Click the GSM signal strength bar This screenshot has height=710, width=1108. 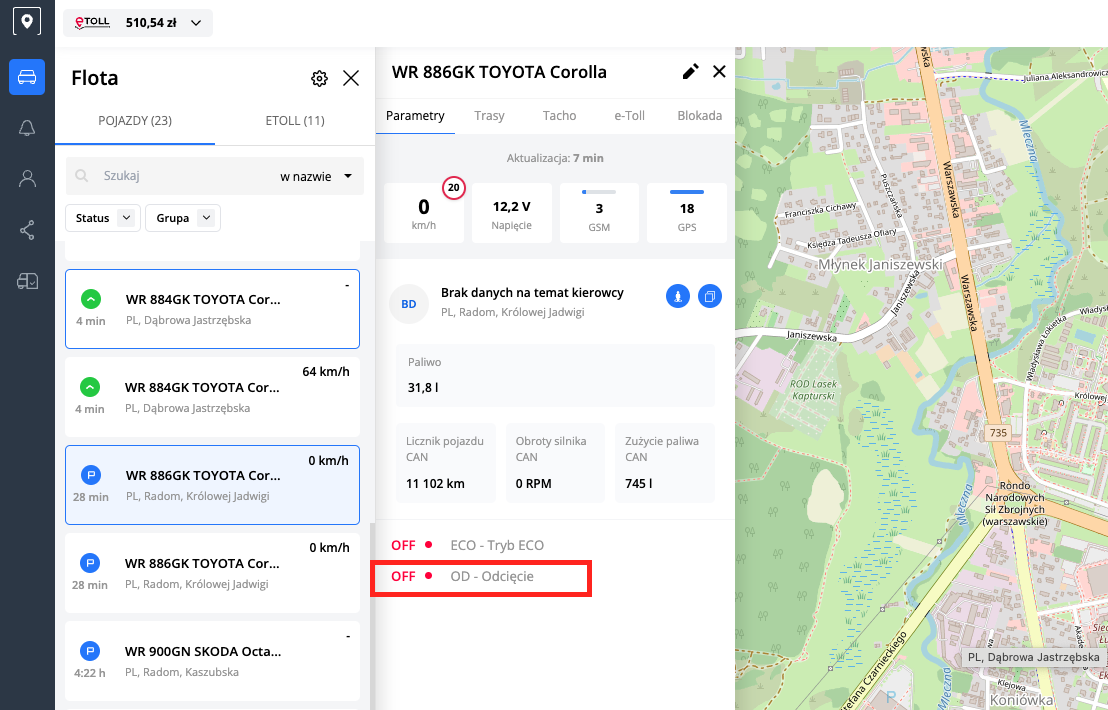599,192
